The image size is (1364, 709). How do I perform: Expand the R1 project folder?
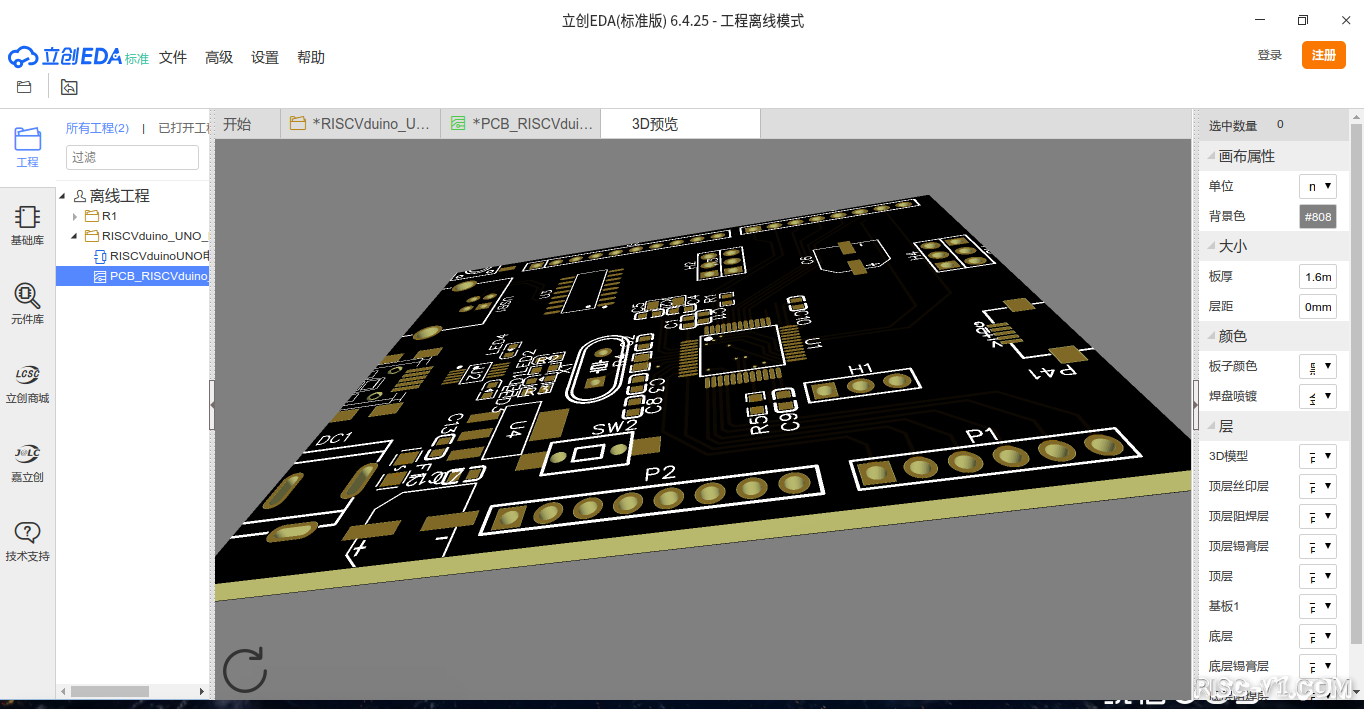click(x=73, y=216)
